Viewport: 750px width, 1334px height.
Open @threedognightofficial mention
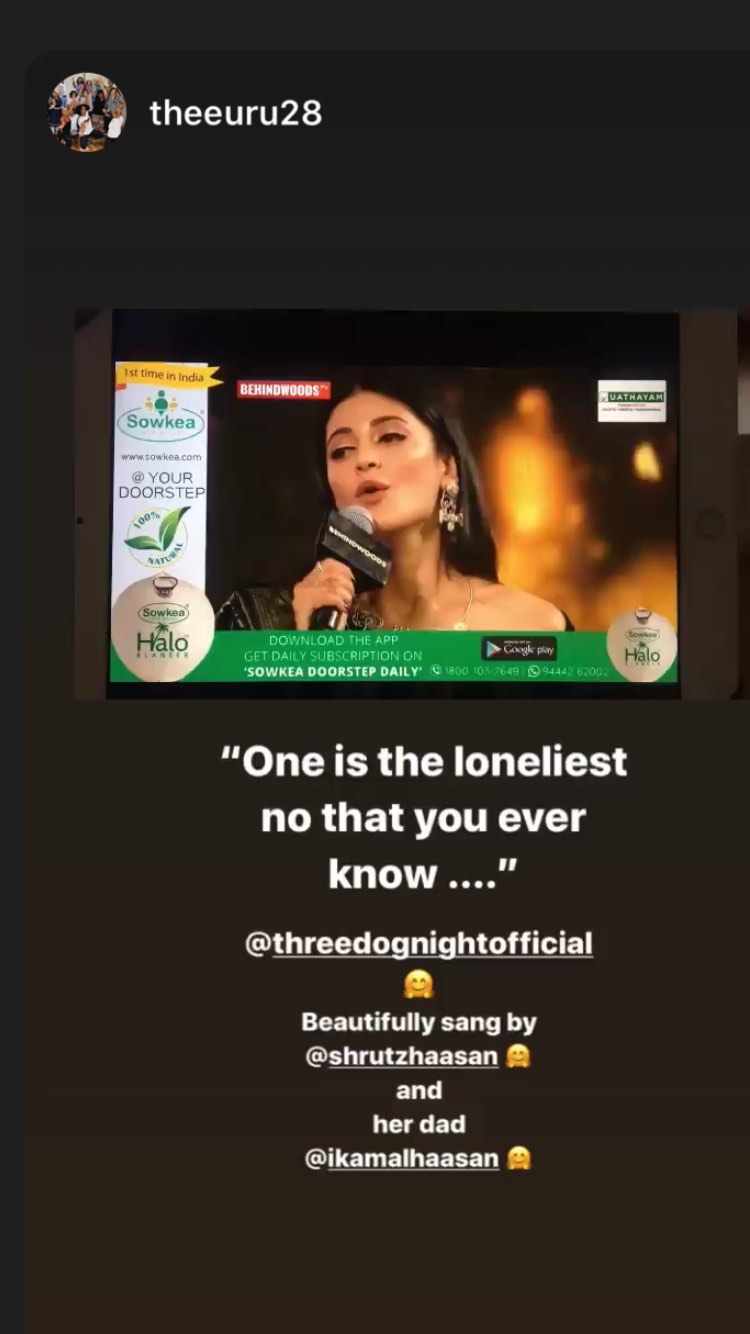pyautogui.click(x=419, y=943)
